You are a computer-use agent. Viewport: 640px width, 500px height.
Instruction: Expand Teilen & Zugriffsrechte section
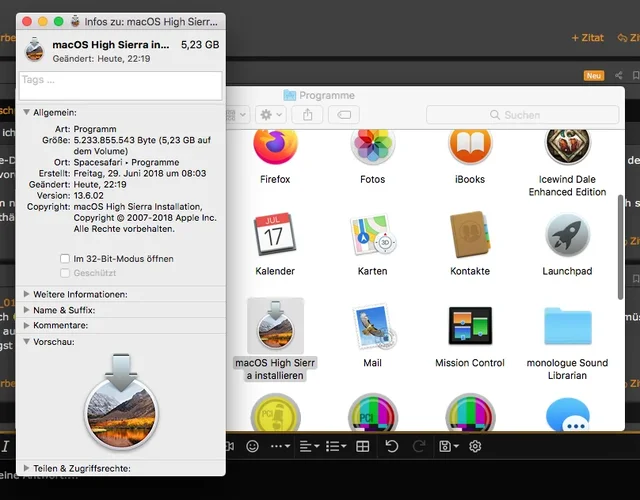26,468
